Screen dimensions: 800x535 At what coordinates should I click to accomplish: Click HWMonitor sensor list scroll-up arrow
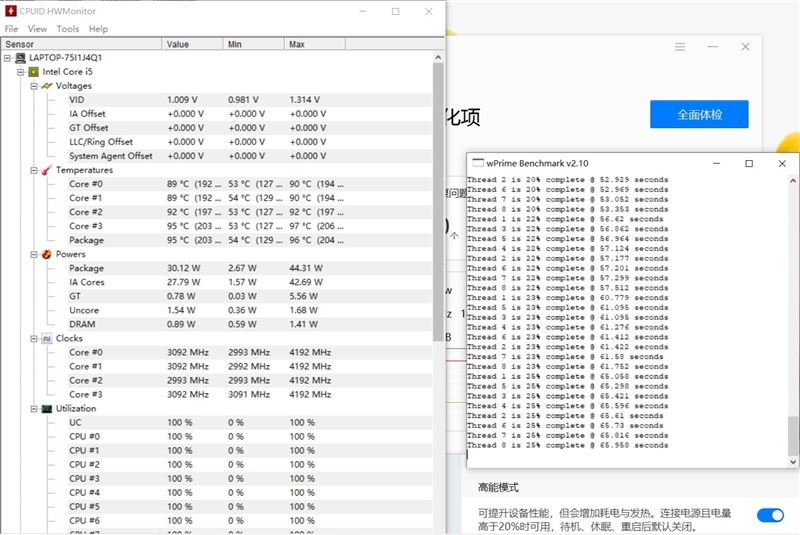click(438, 57)
